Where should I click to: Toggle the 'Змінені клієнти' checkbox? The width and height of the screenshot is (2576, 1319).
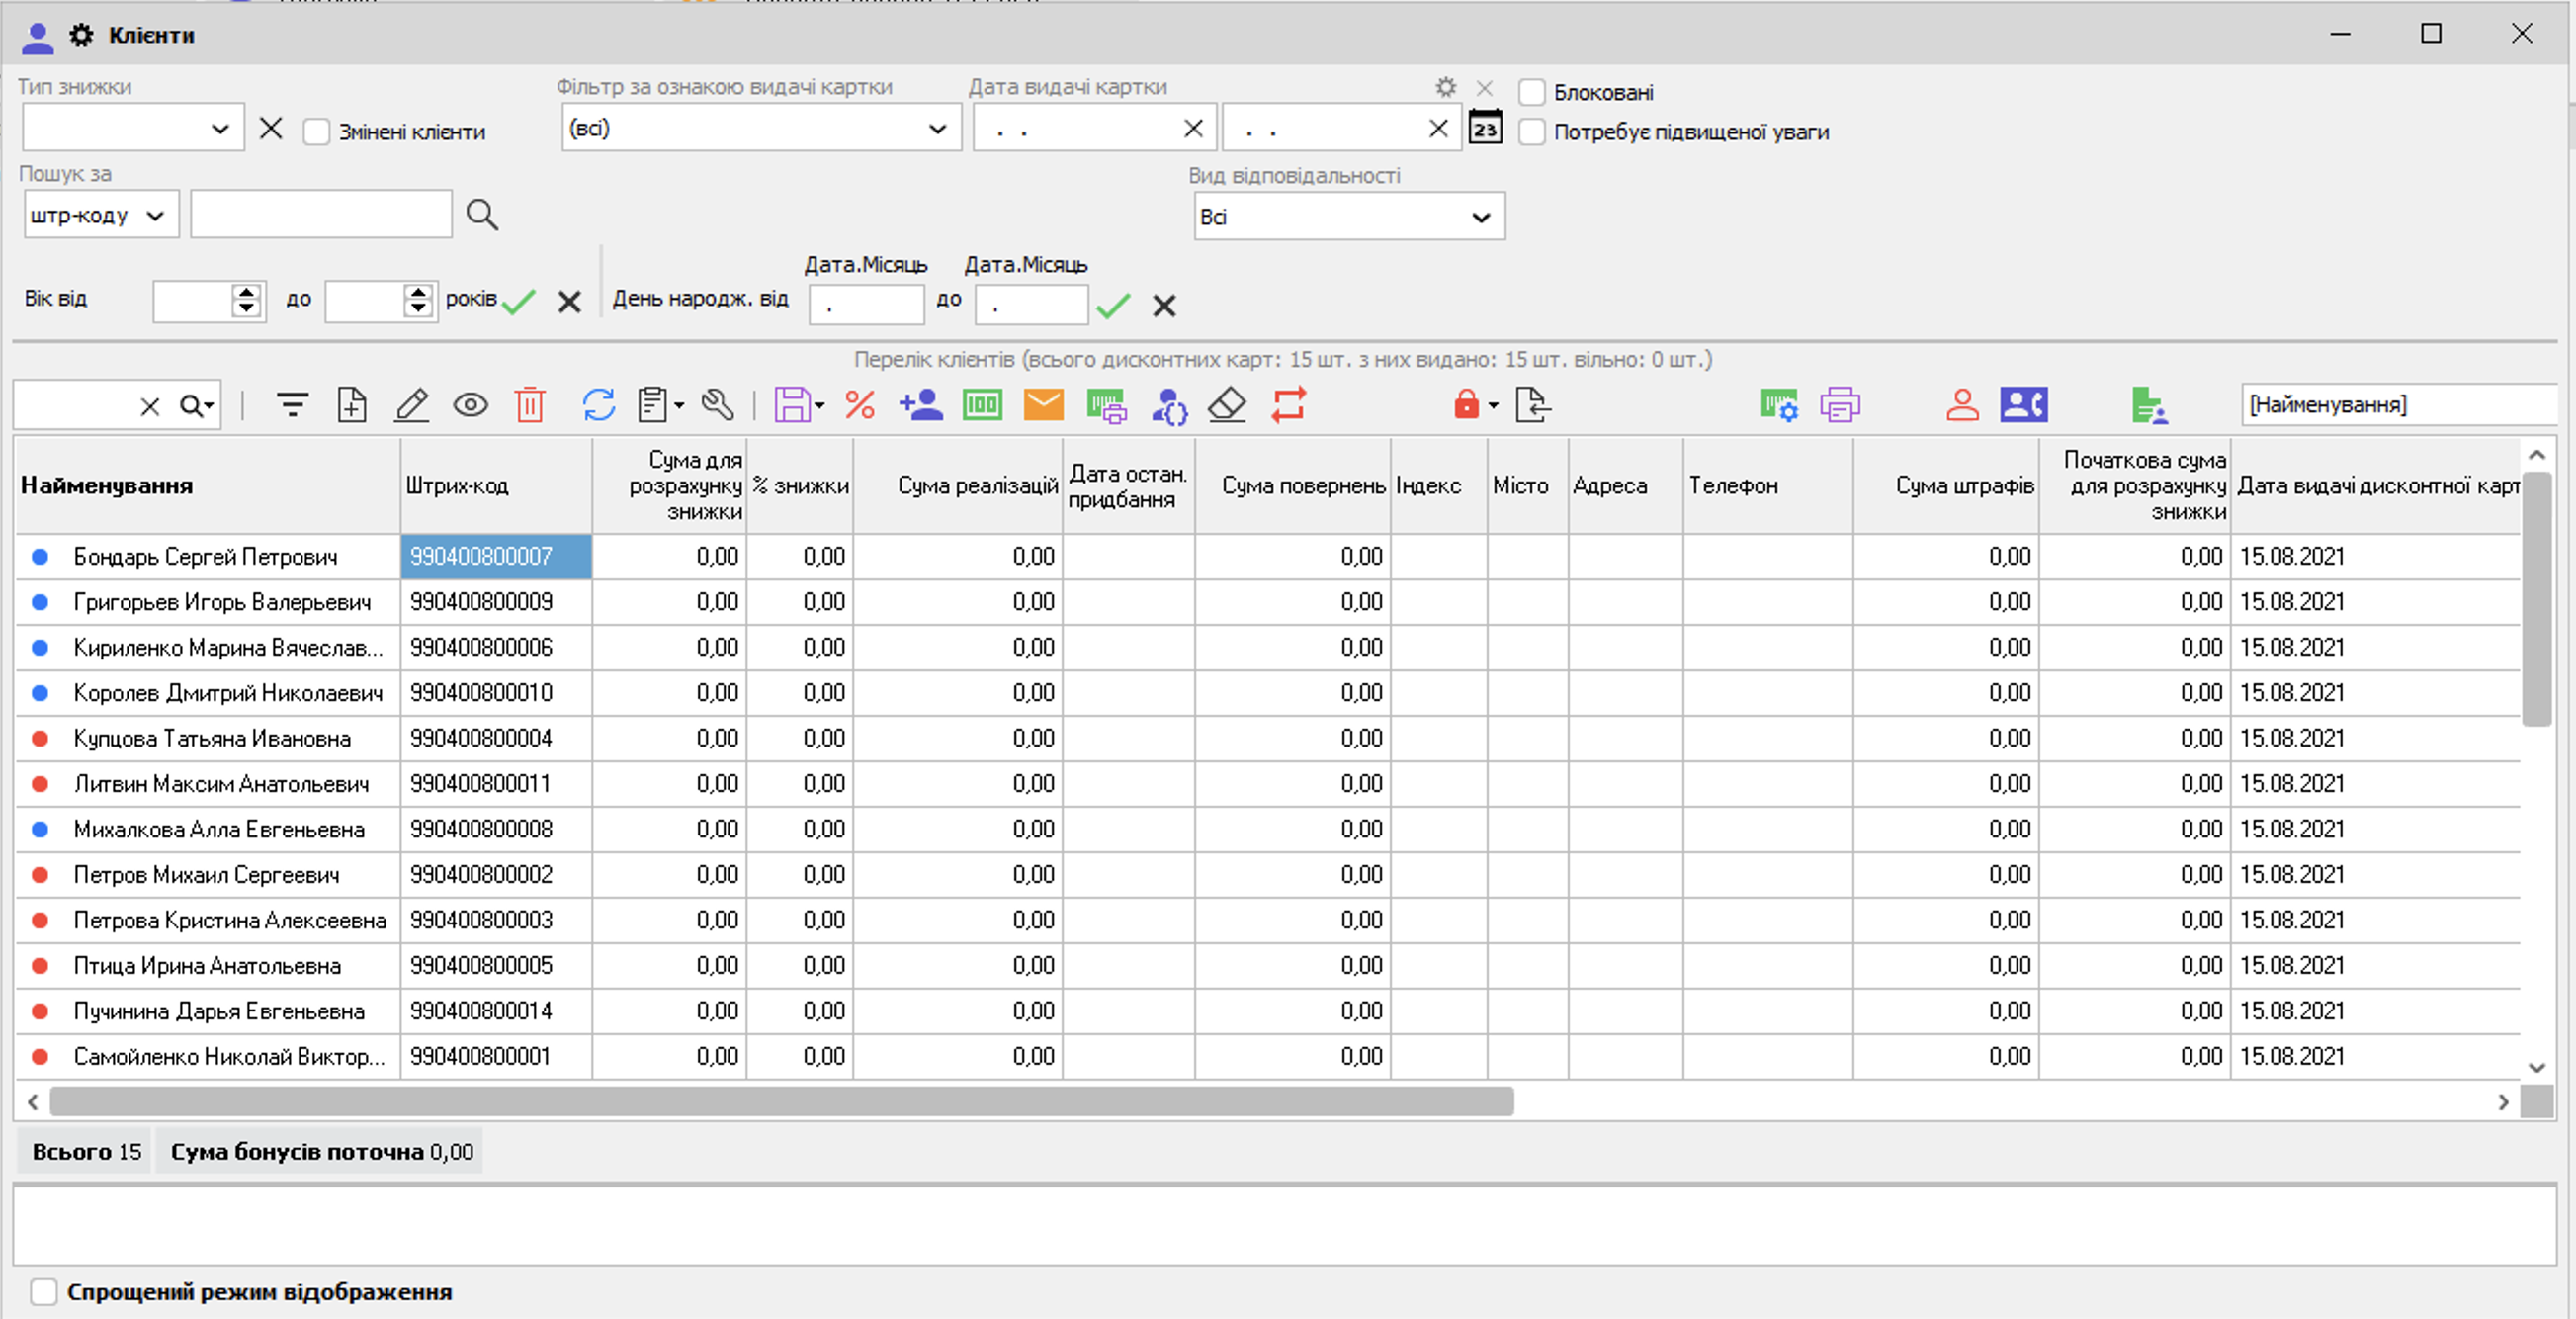click(x=316, y=132)
